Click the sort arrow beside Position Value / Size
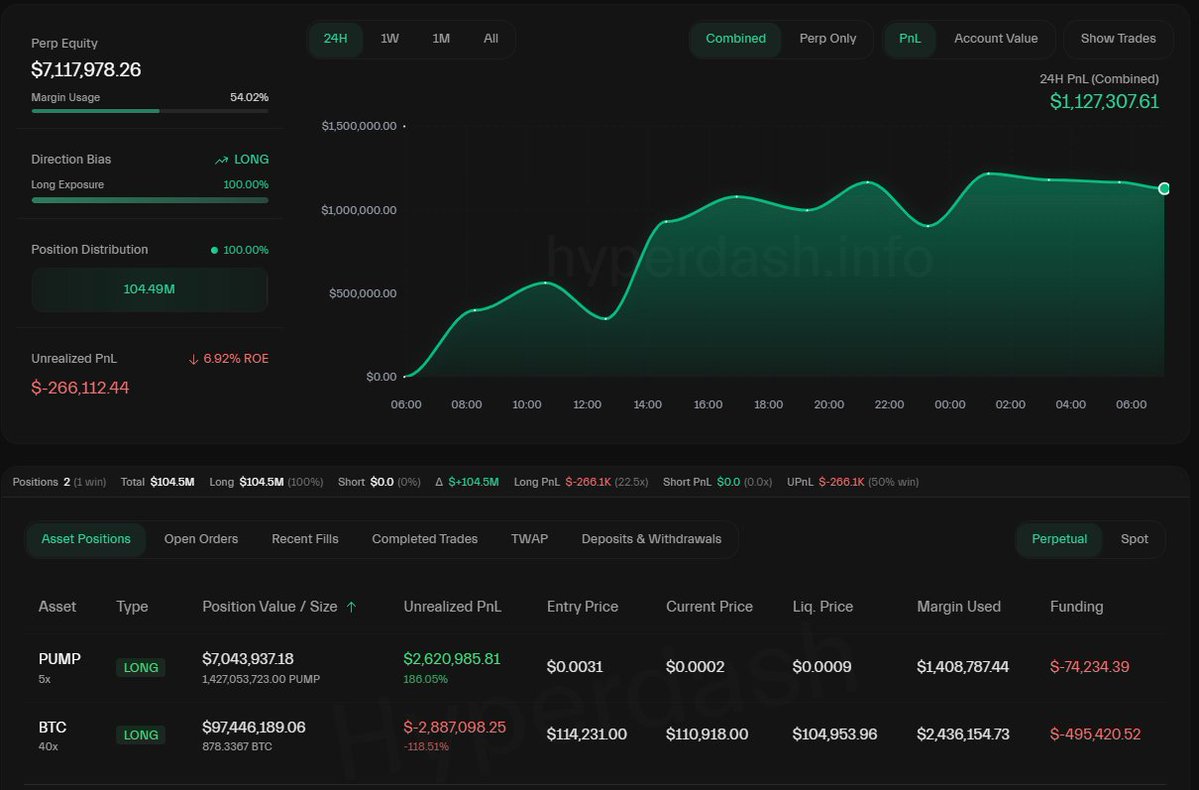This screenshot has height=790, width=1199. pyautogui.click(x=352, y=607)
